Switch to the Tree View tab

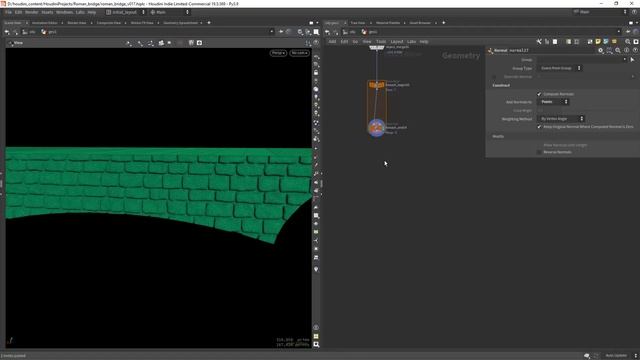(358, 23)
